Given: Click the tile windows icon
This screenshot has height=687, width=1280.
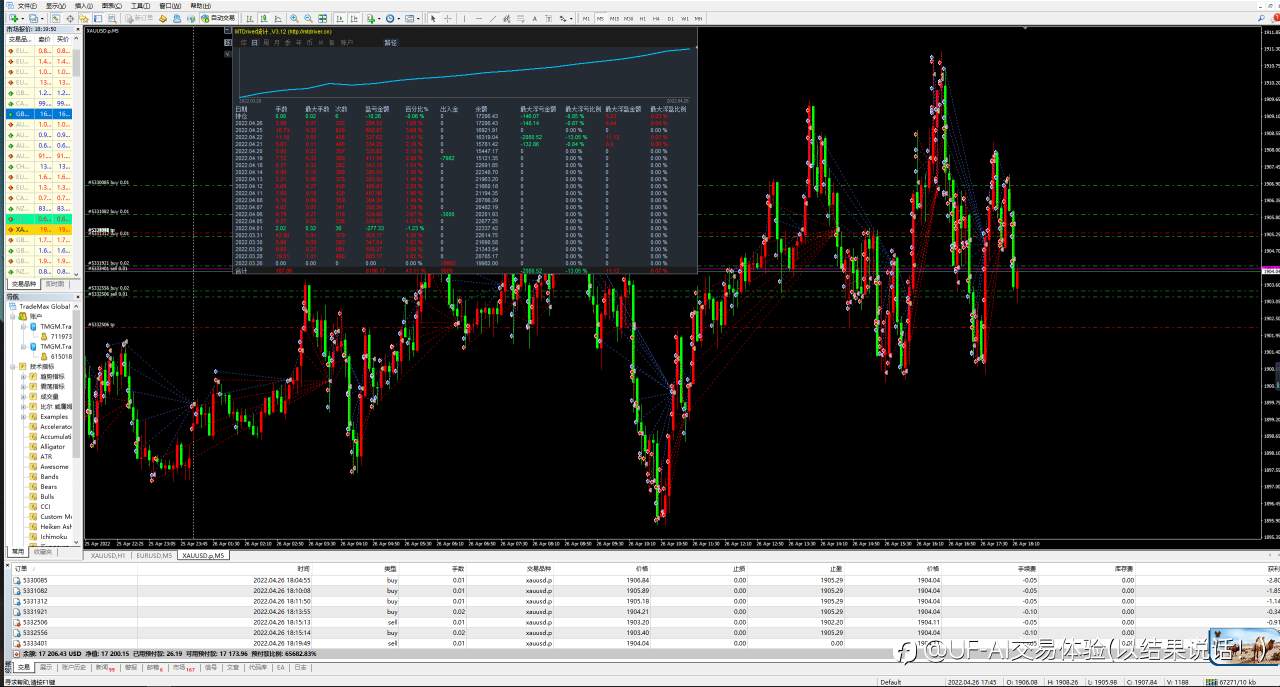Looking at the screenshot, I should (x=322, y=18).
